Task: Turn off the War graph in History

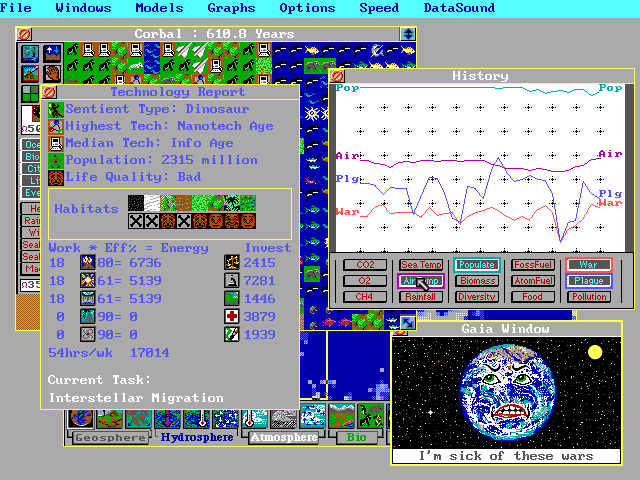Action: (x=589, y=264)
